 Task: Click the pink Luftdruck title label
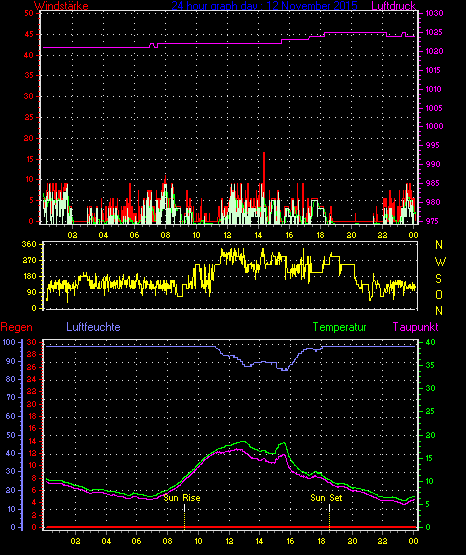pos(393,6)
